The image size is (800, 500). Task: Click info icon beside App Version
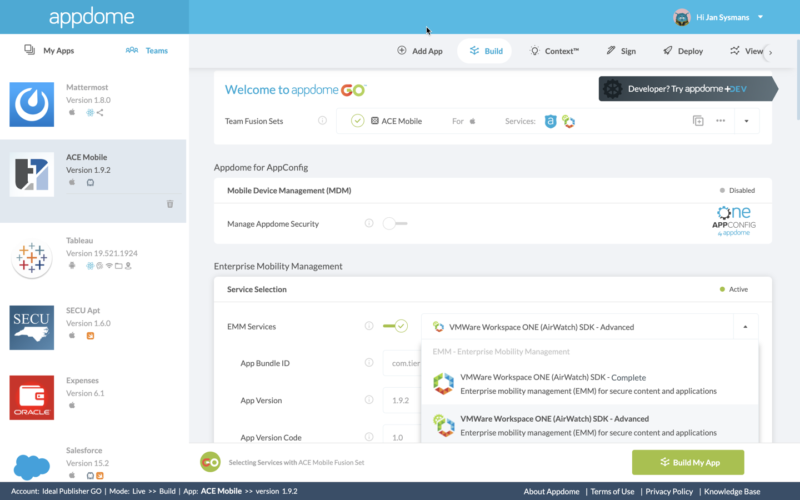pyautogui.click(x=369, y=400)
